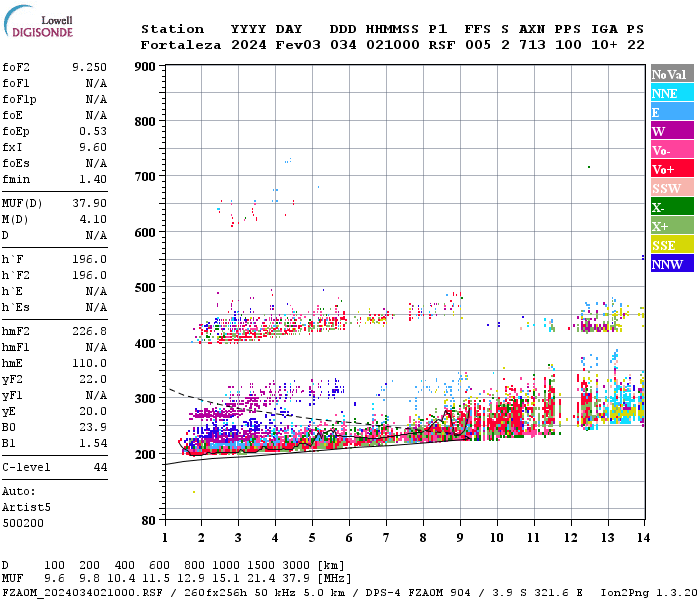Image resolution: width=700 pixels, height=600 pixels.
Task: Click the foEp value 0.53
Action: (93, 131)
